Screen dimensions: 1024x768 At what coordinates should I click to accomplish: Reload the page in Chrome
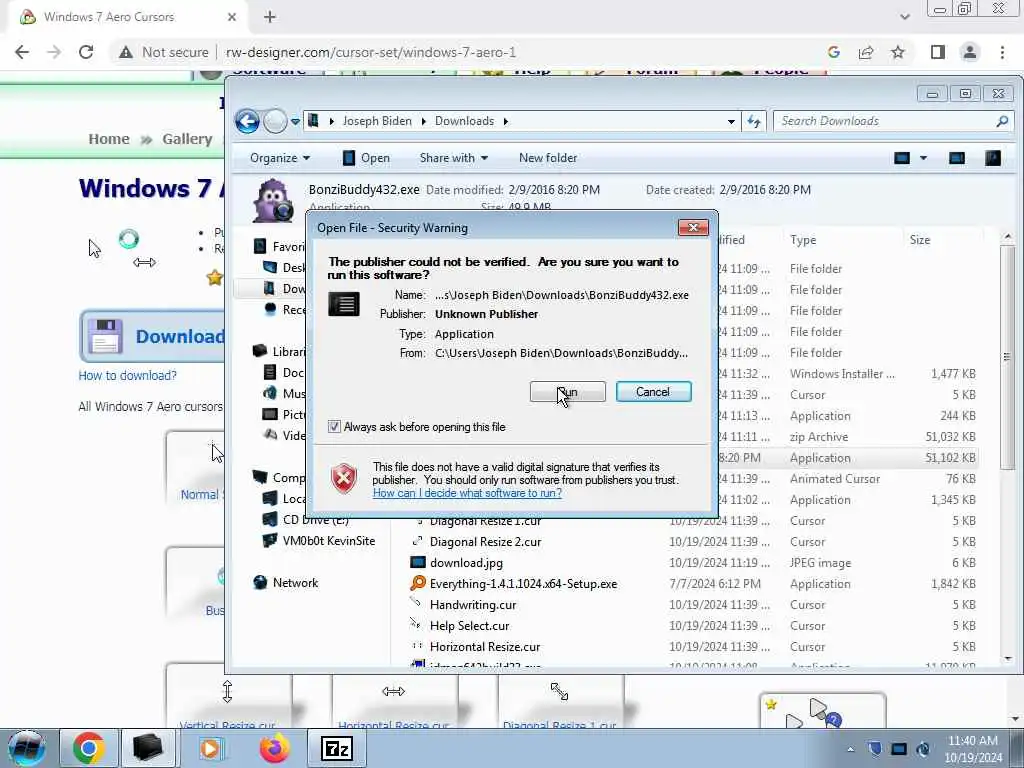click(86, 52)
